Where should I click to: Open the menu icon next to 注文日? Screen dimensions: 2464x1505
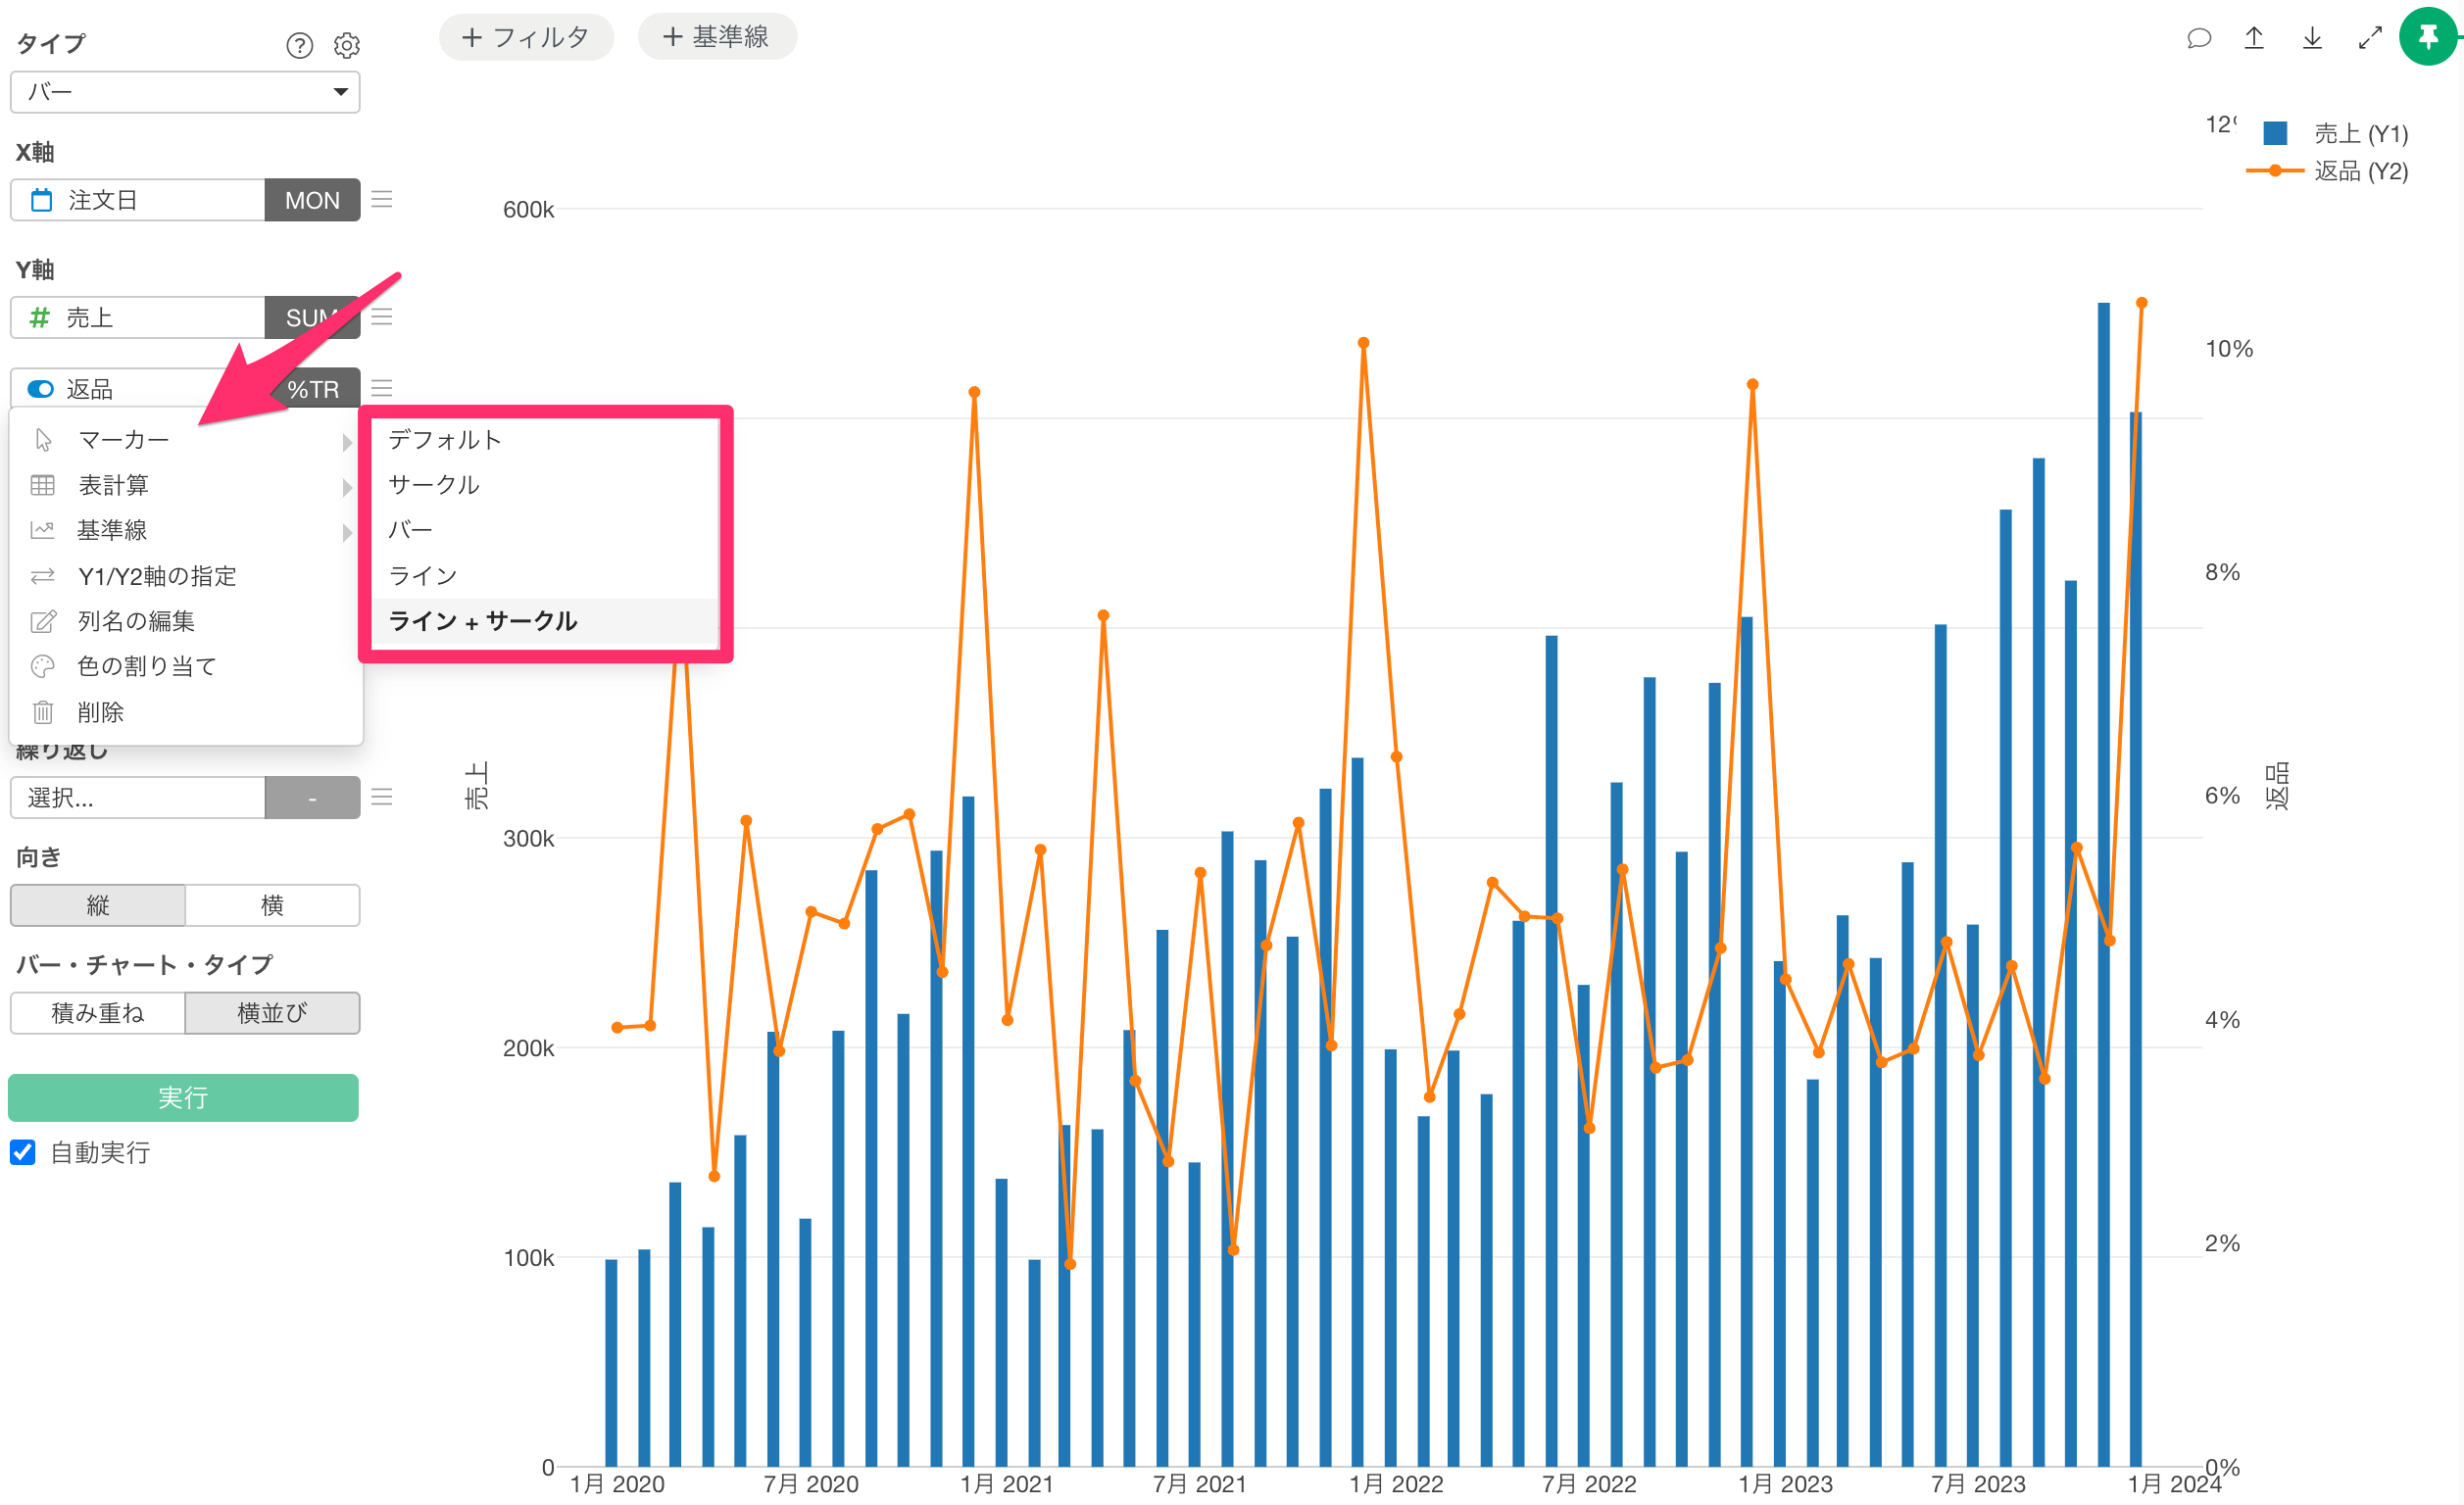pos(381,199)
